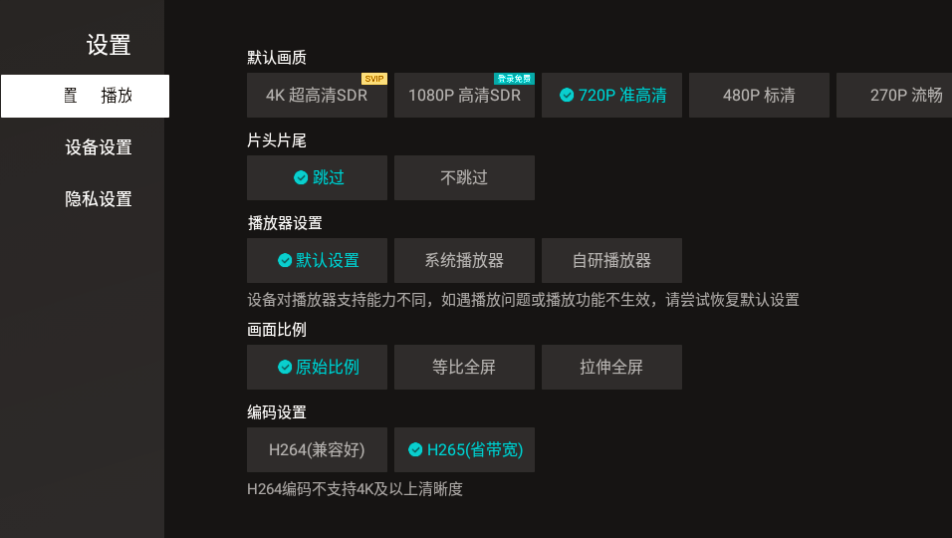Choose 1080P 高清SDR default quality
The width and height of the screenshot is (952, 538).
464,95
